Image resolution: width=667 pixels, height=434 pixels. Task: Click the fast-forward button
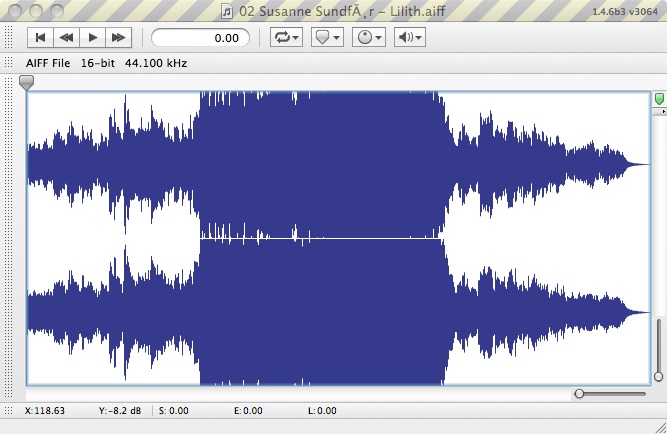point(118,38)
